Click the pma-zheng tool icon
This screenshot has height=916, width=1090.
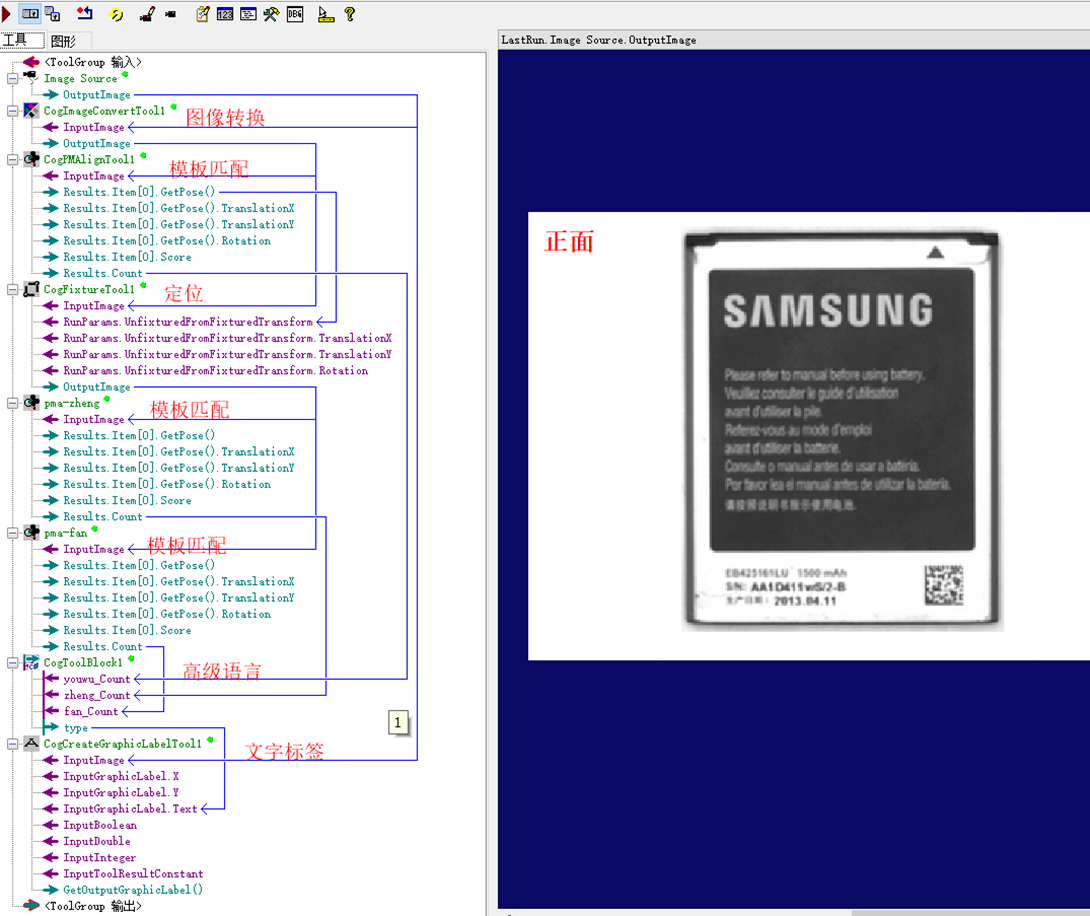pos(31,402)
